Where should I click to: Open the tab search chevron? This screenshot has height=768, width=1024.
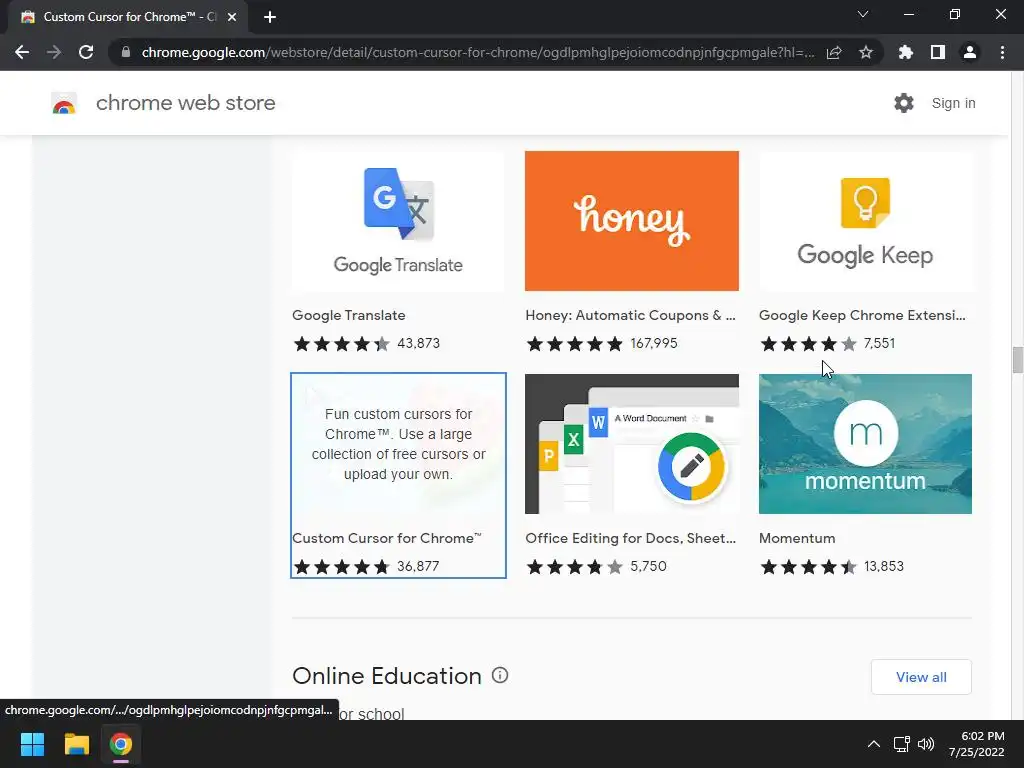(x=863, y=14)
